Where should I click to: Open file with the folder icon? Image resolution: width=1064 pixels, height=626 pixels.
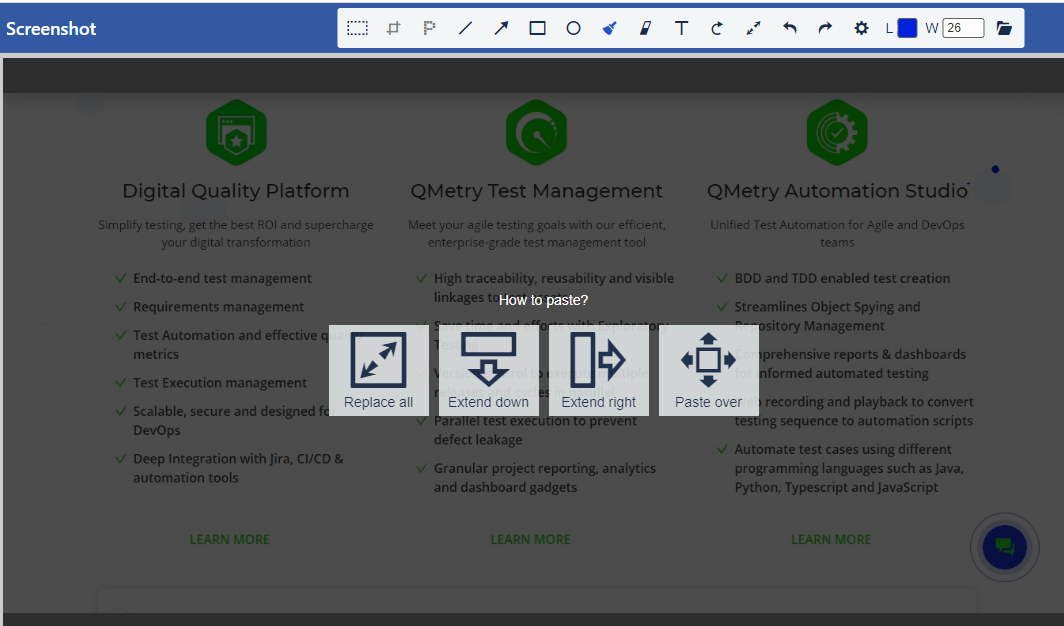point(1004,28)
